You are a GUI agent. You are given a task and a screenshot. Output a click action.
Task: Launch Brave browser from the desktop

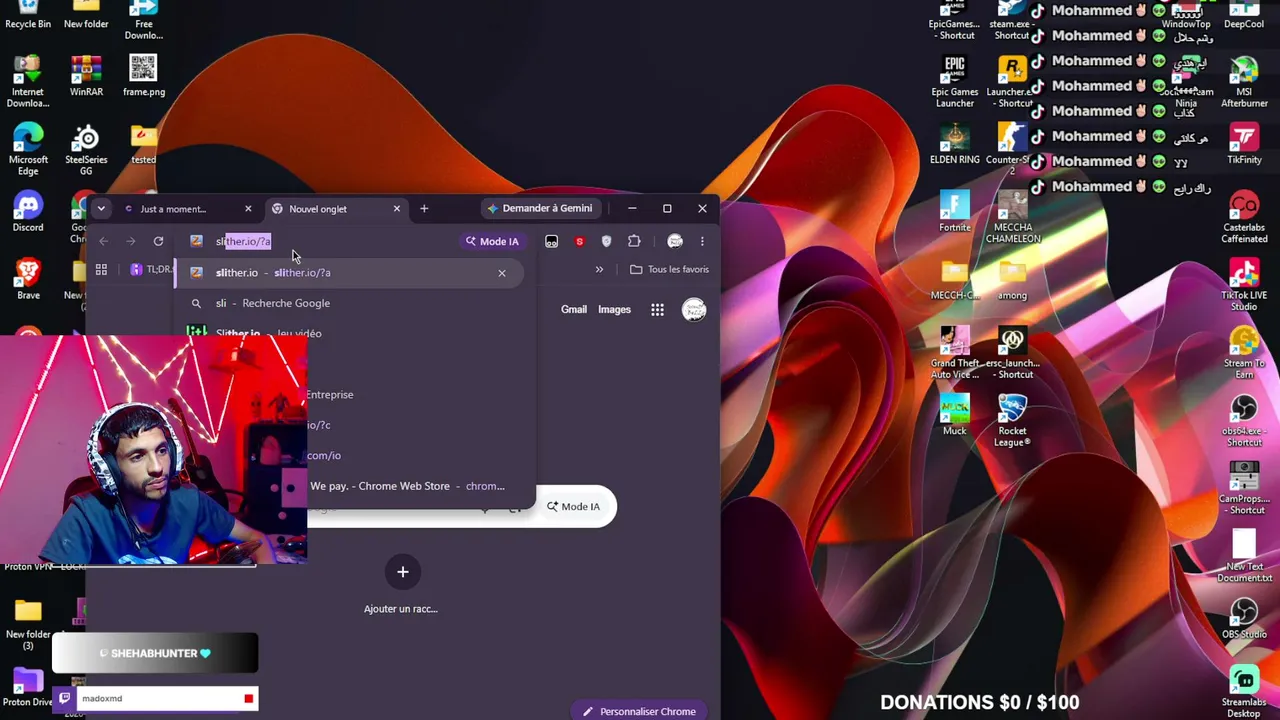tap(28, 280)
